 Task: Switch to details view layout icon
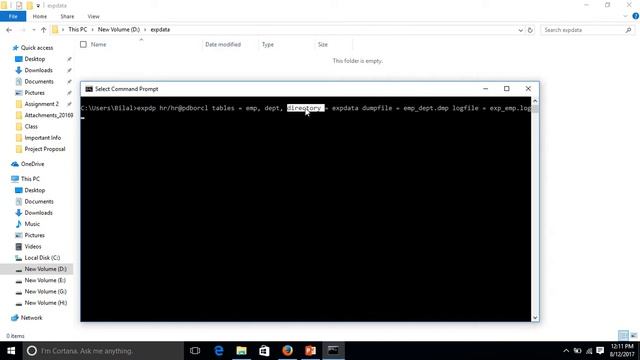[x=623, y=335]
